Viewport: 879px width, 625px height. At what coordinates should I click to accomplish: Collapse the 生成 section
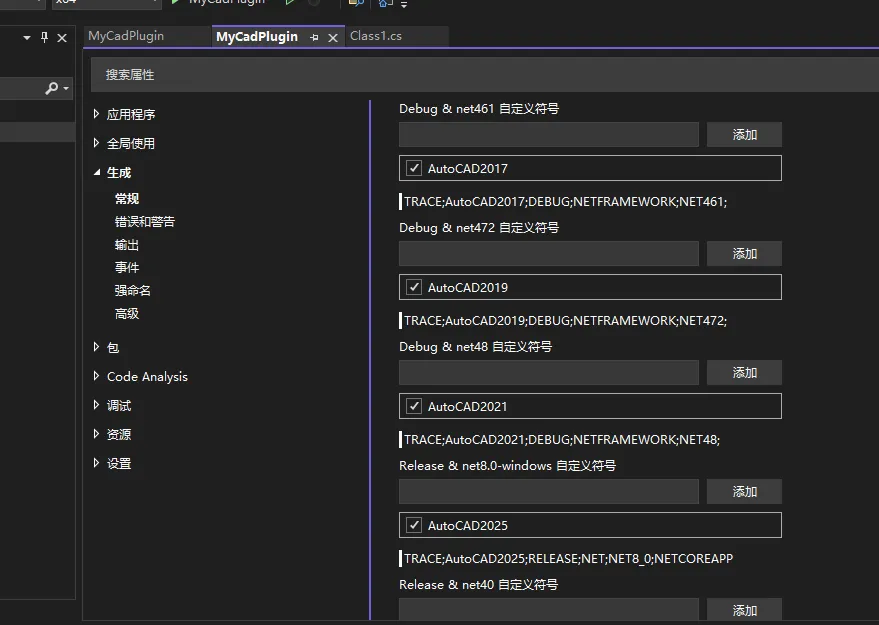tap(96, 173)
